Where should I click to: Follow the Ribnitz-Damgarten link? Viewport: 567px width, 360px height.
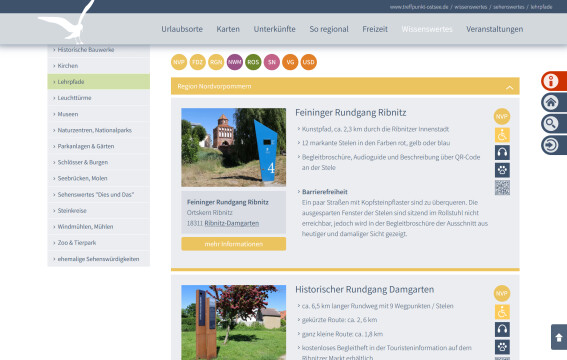(232, 223)
